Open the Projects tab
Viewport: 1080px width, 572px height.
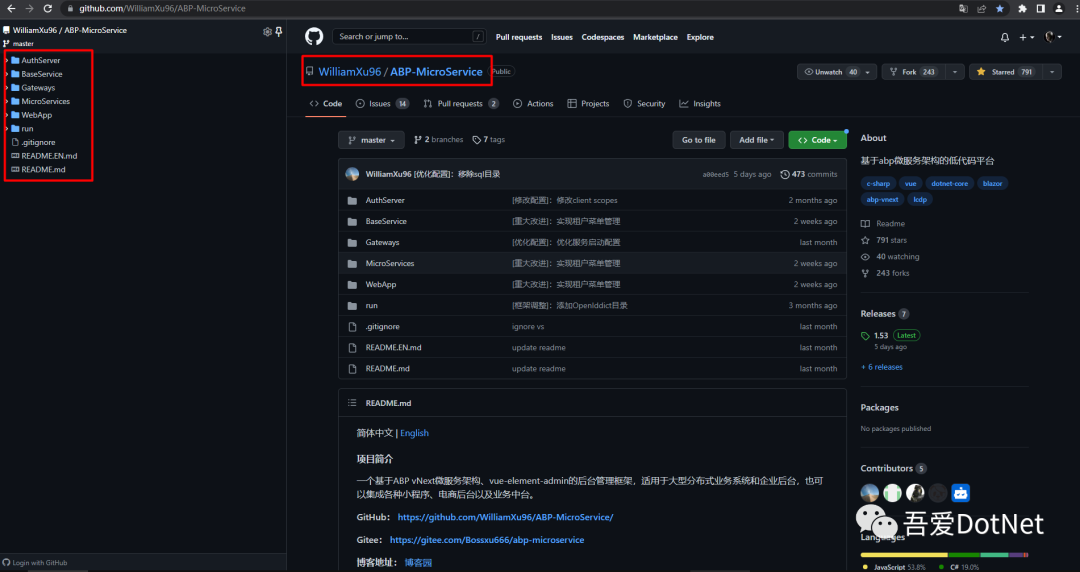(x=588, y=103)
